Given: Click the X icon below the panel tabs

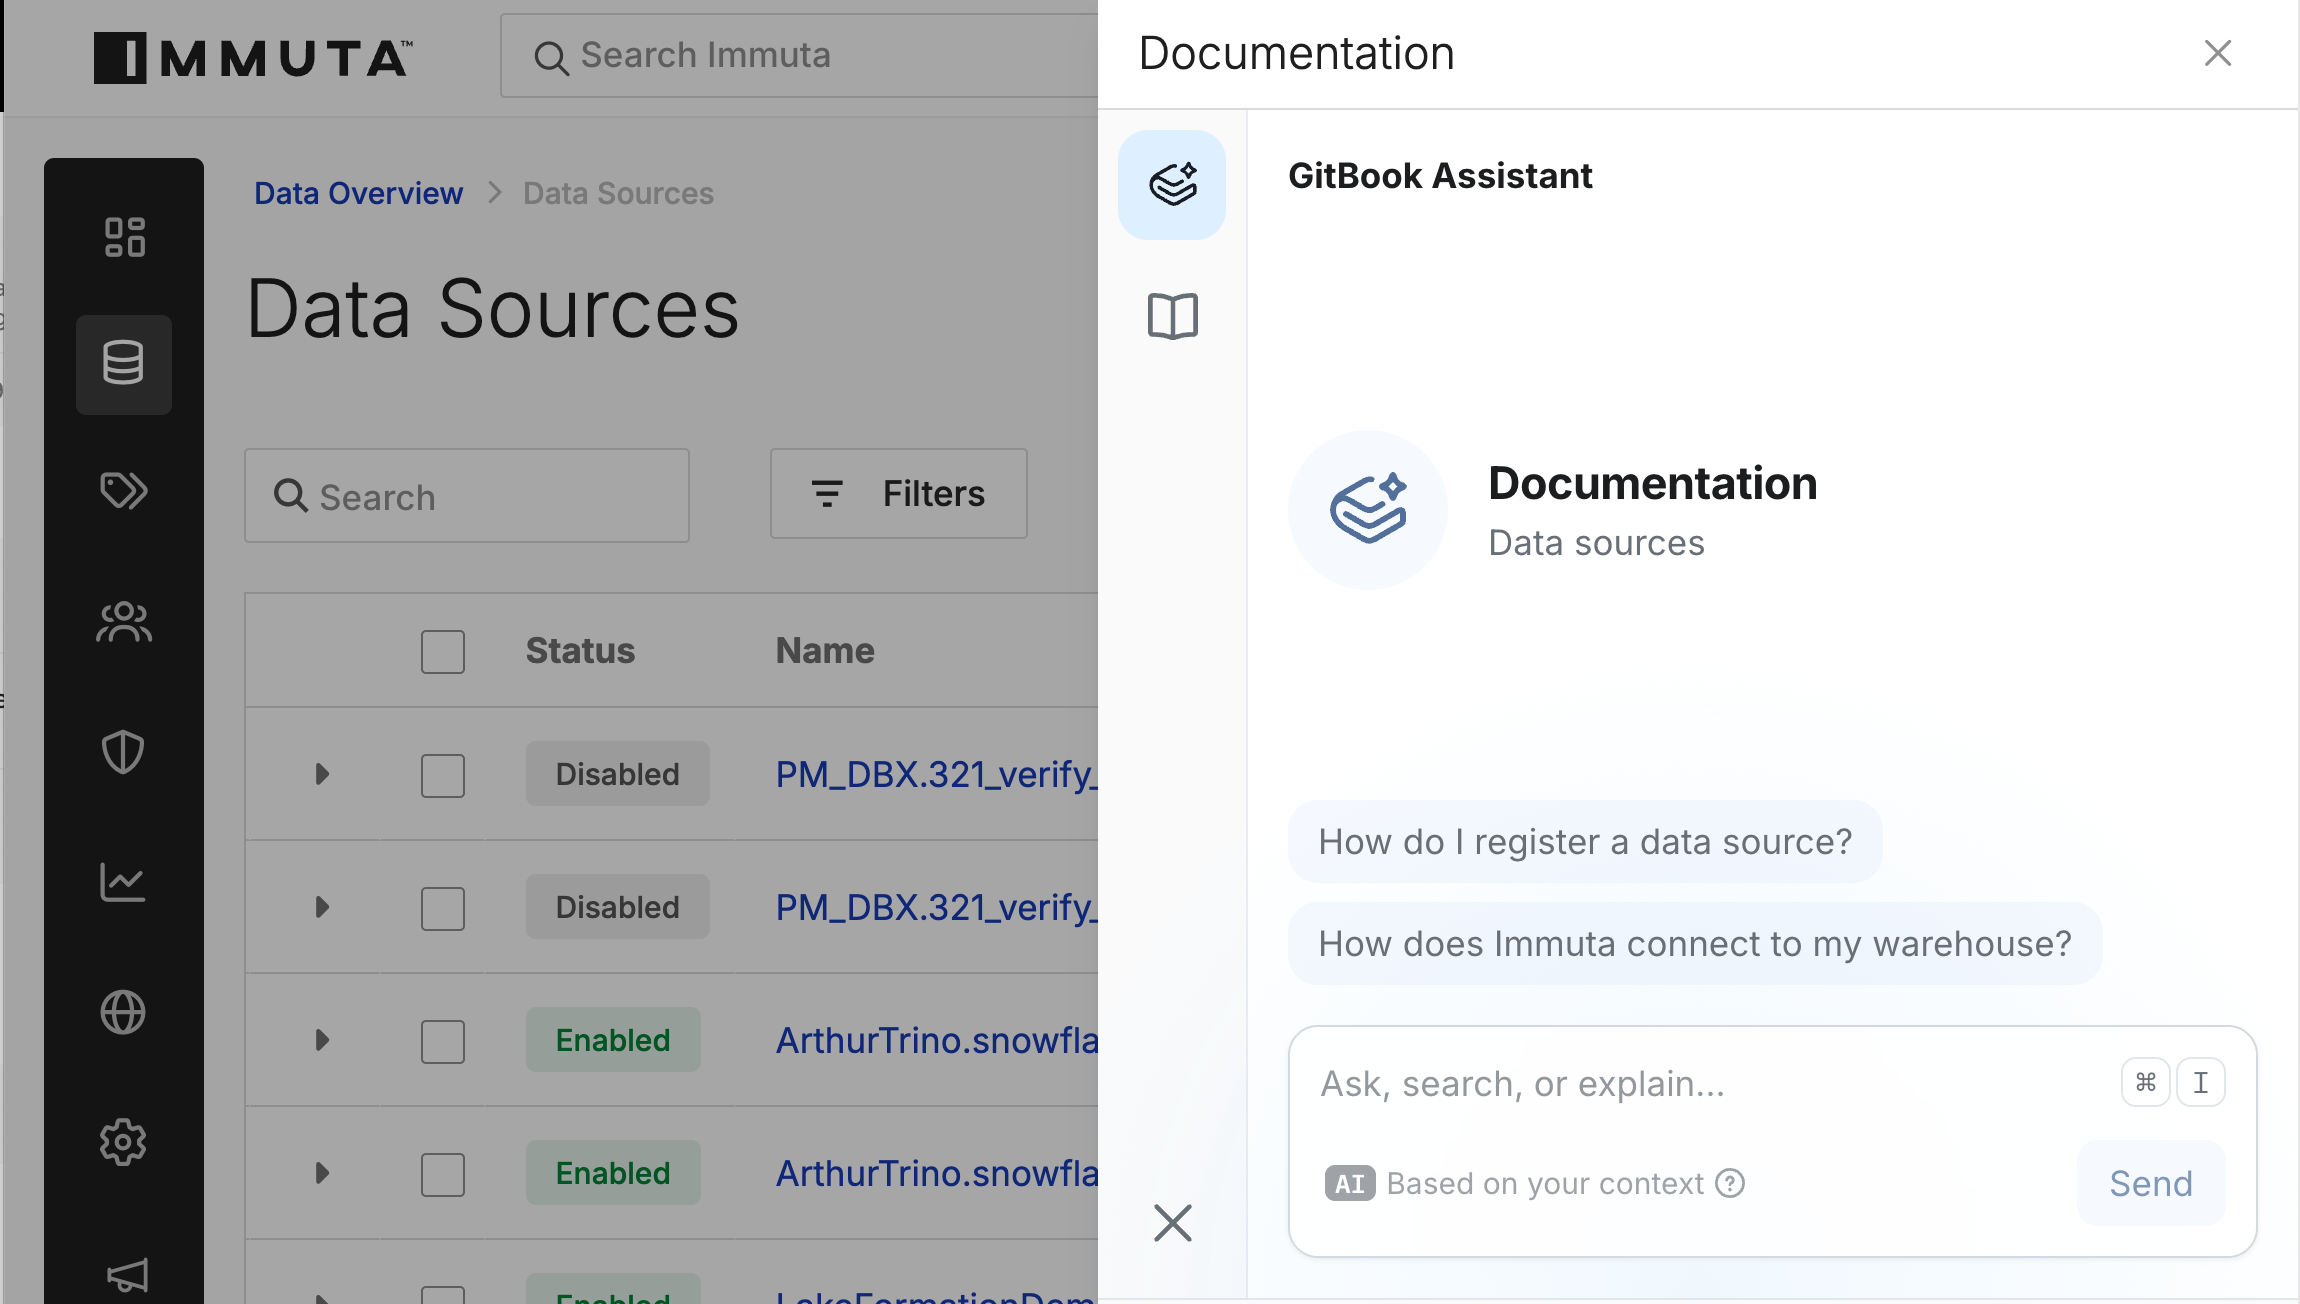Looking at the screenshot, I should (1172, 1222).
